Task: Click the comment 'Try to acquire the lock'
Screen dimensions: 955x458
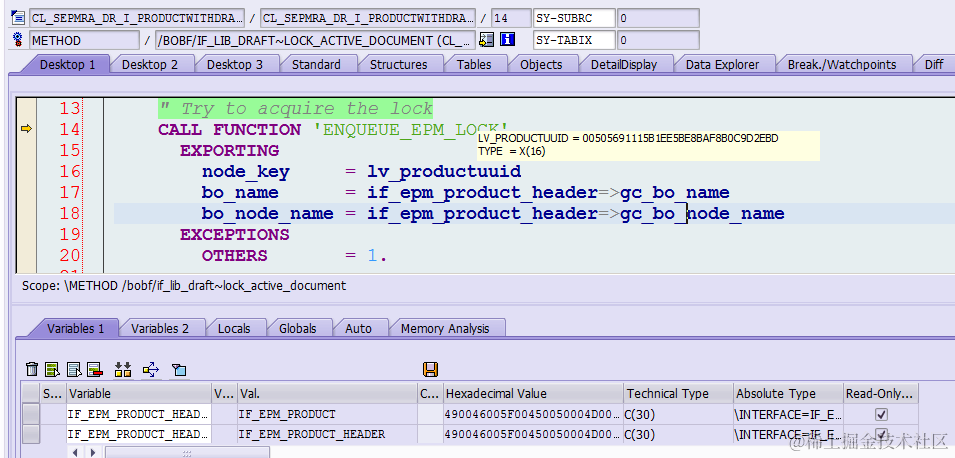Action: (x=295, y=109)
